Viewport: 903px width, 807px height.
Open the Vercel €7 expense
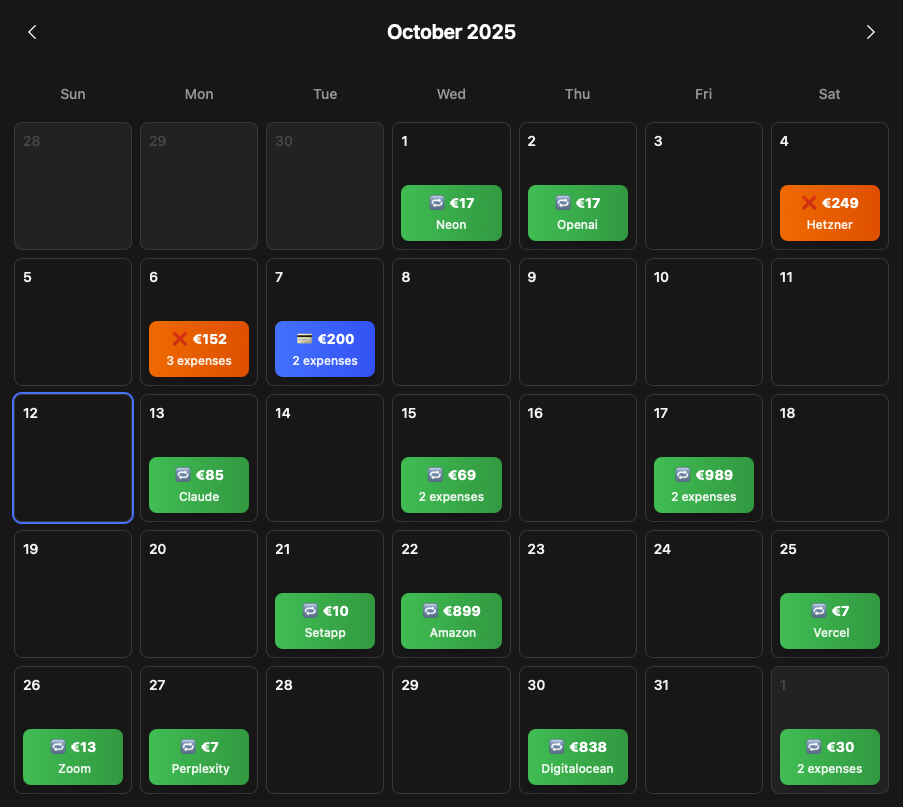(829, 621)
